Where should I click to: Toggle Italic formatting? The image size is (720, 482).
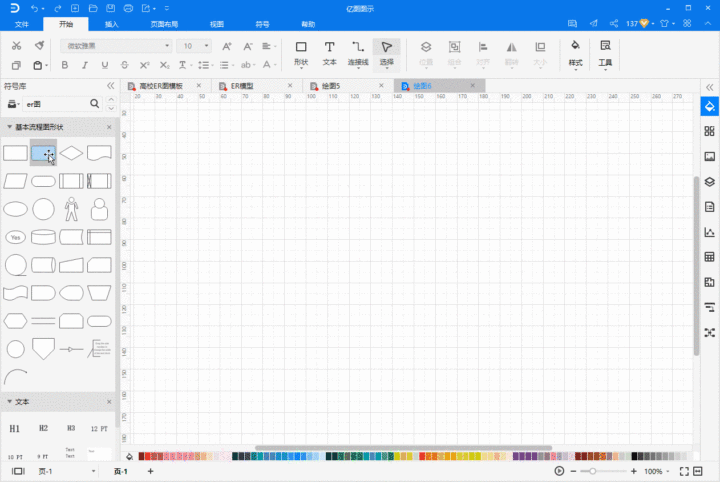(x=84, y=65)
